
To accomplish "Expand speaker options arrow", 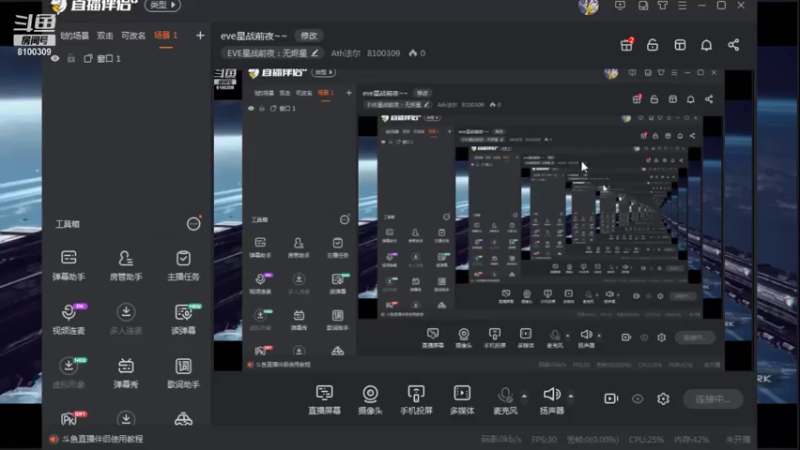I will [x=571, y=396].
